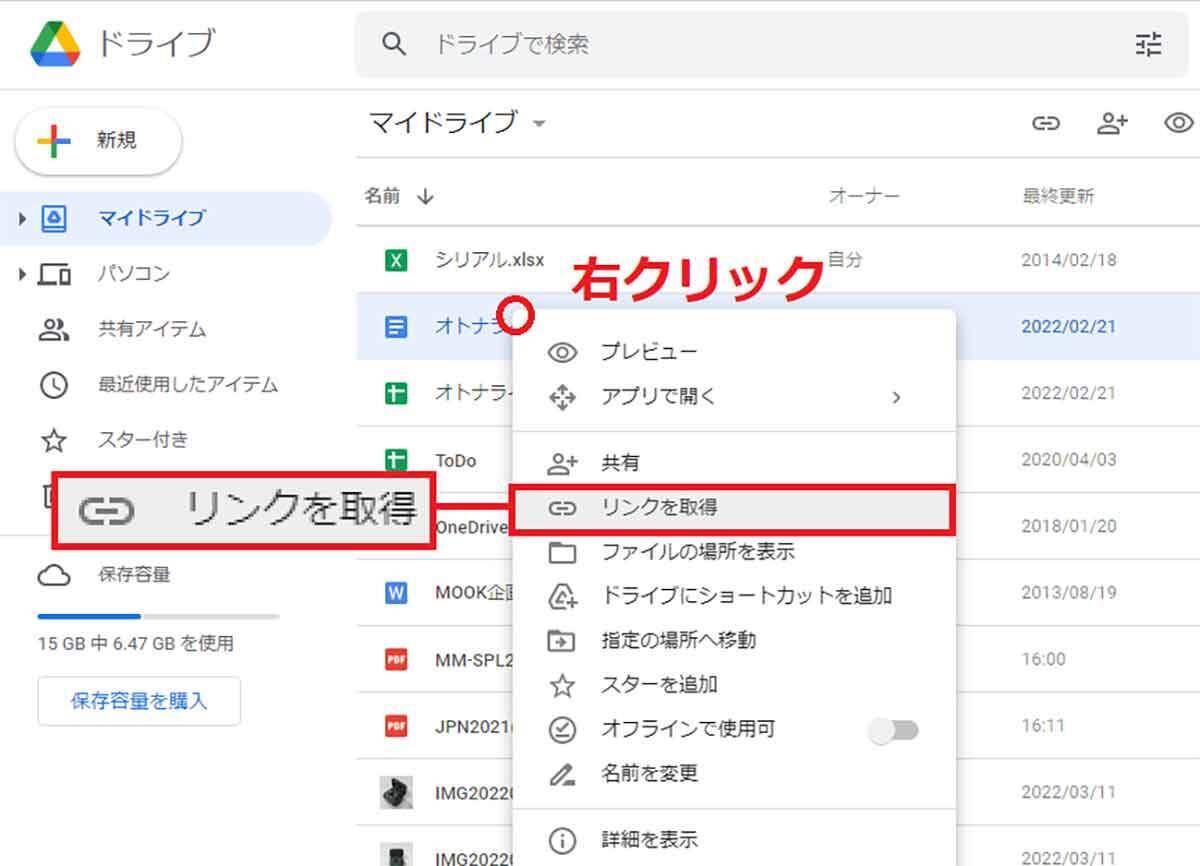This screenshot has height=866, width=1200.
Task: Click the storage usage progress bar
Action: click(x=158, y=616)
